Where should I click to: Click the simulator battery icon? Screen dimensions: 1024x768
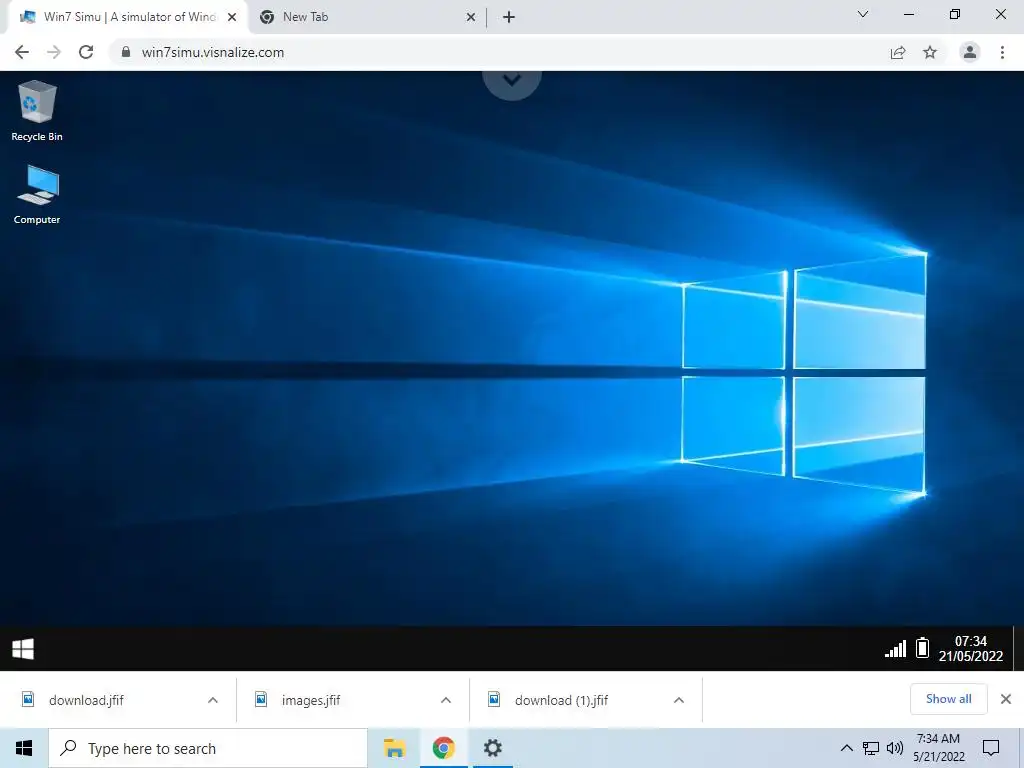(x=922, y=647)
